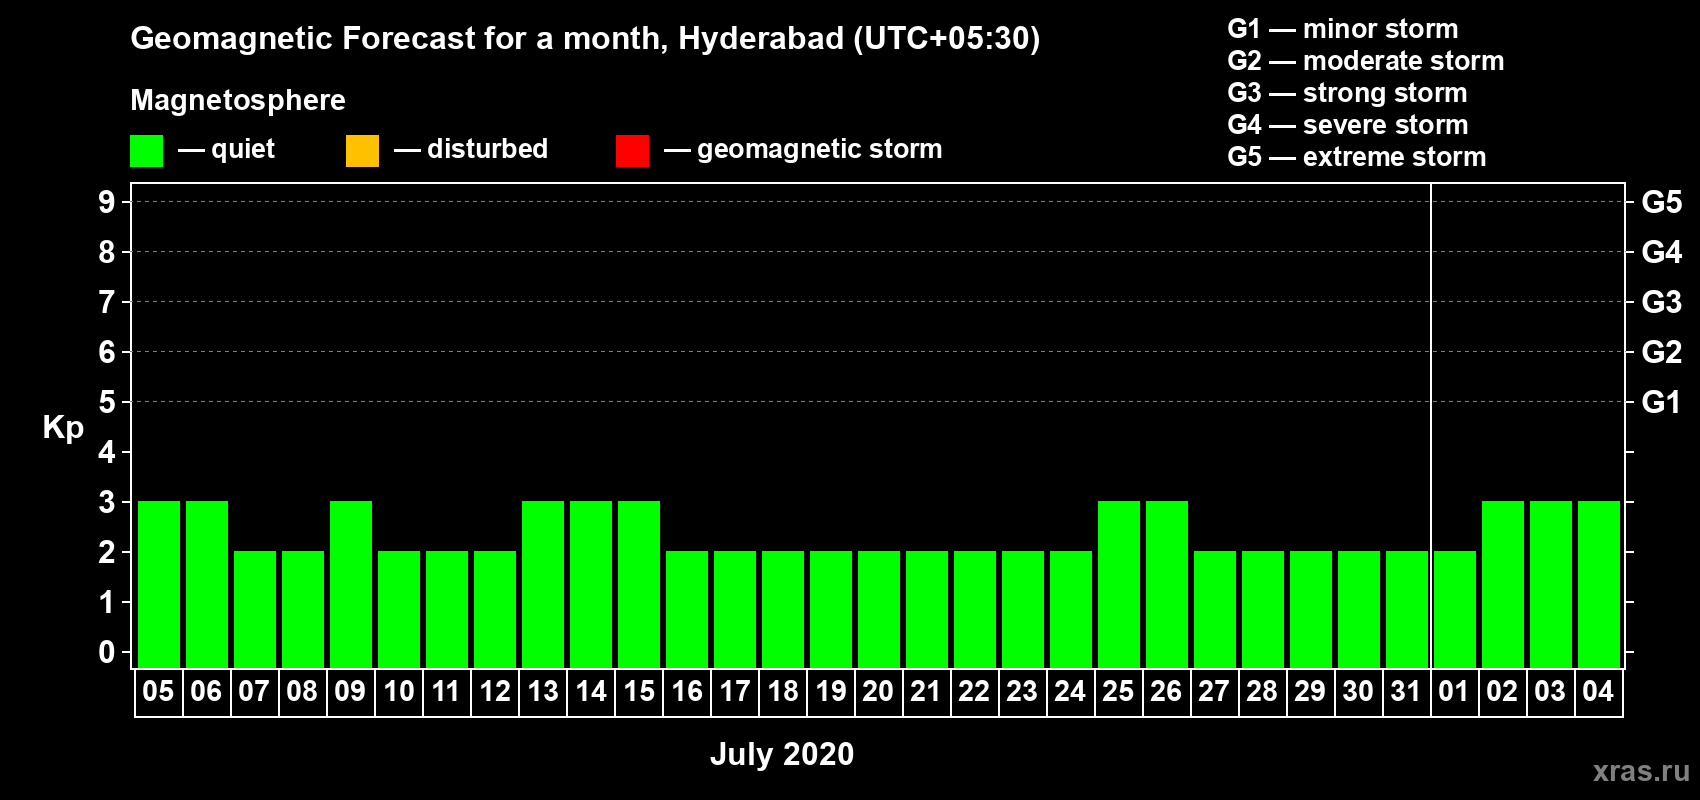This screenshot has width=1700, height=800.
Task: Click the green bar for date 26
Action: pyautogui.click(x=1167, y=584)
